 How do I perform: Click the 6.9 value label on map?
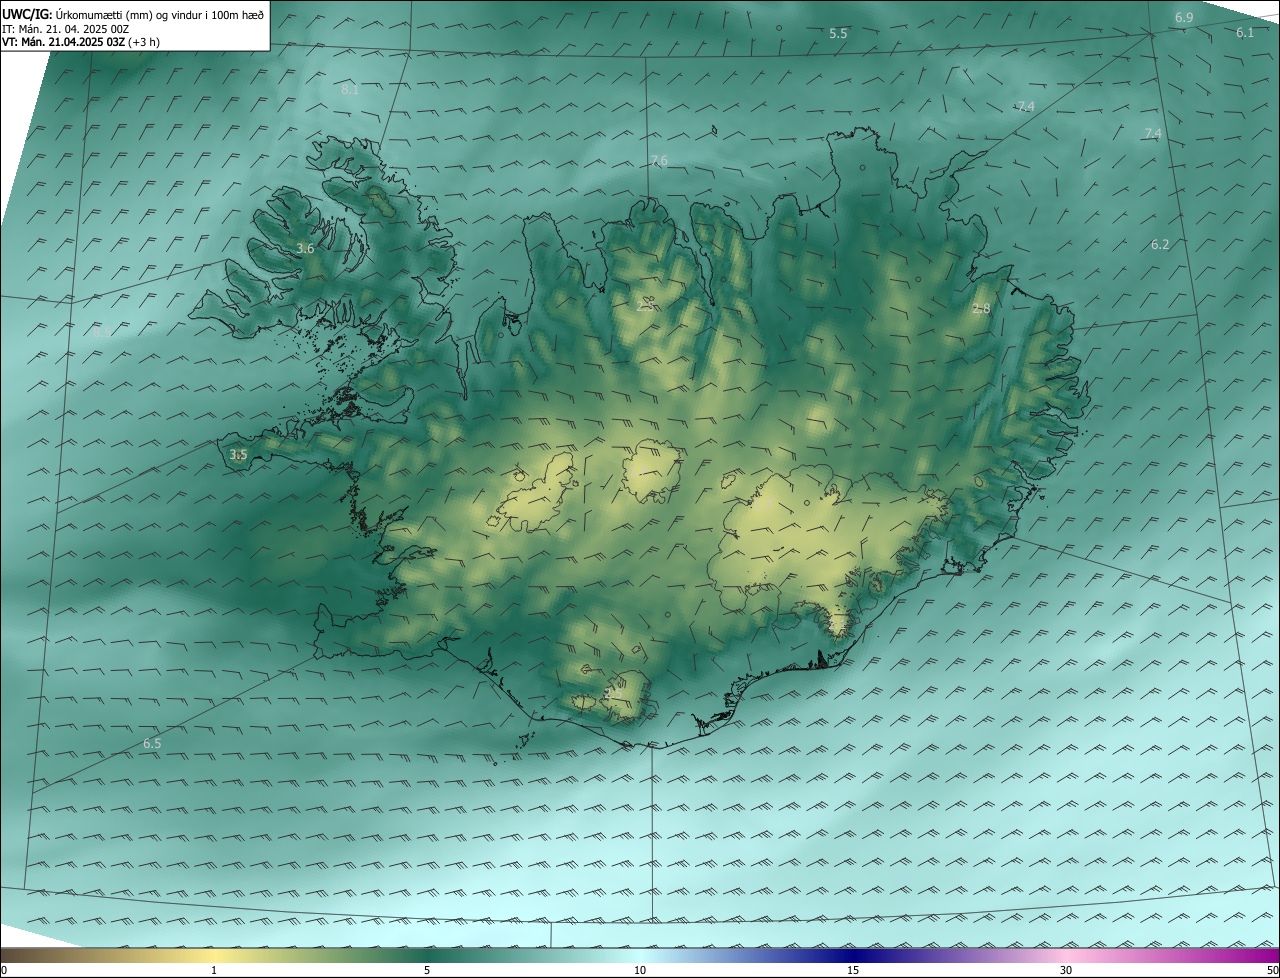1184,18
